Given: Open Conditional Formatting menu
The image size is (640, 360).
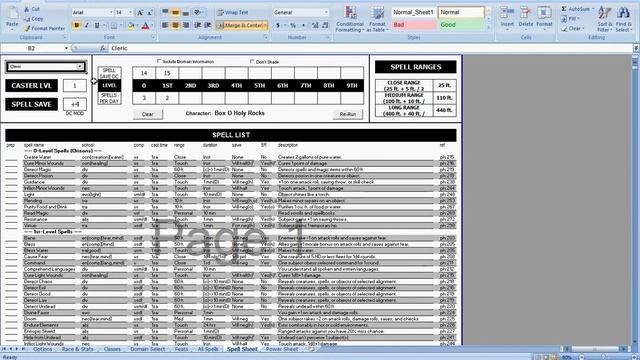Looking at the screenshot, I should click(x=350, y=19).
